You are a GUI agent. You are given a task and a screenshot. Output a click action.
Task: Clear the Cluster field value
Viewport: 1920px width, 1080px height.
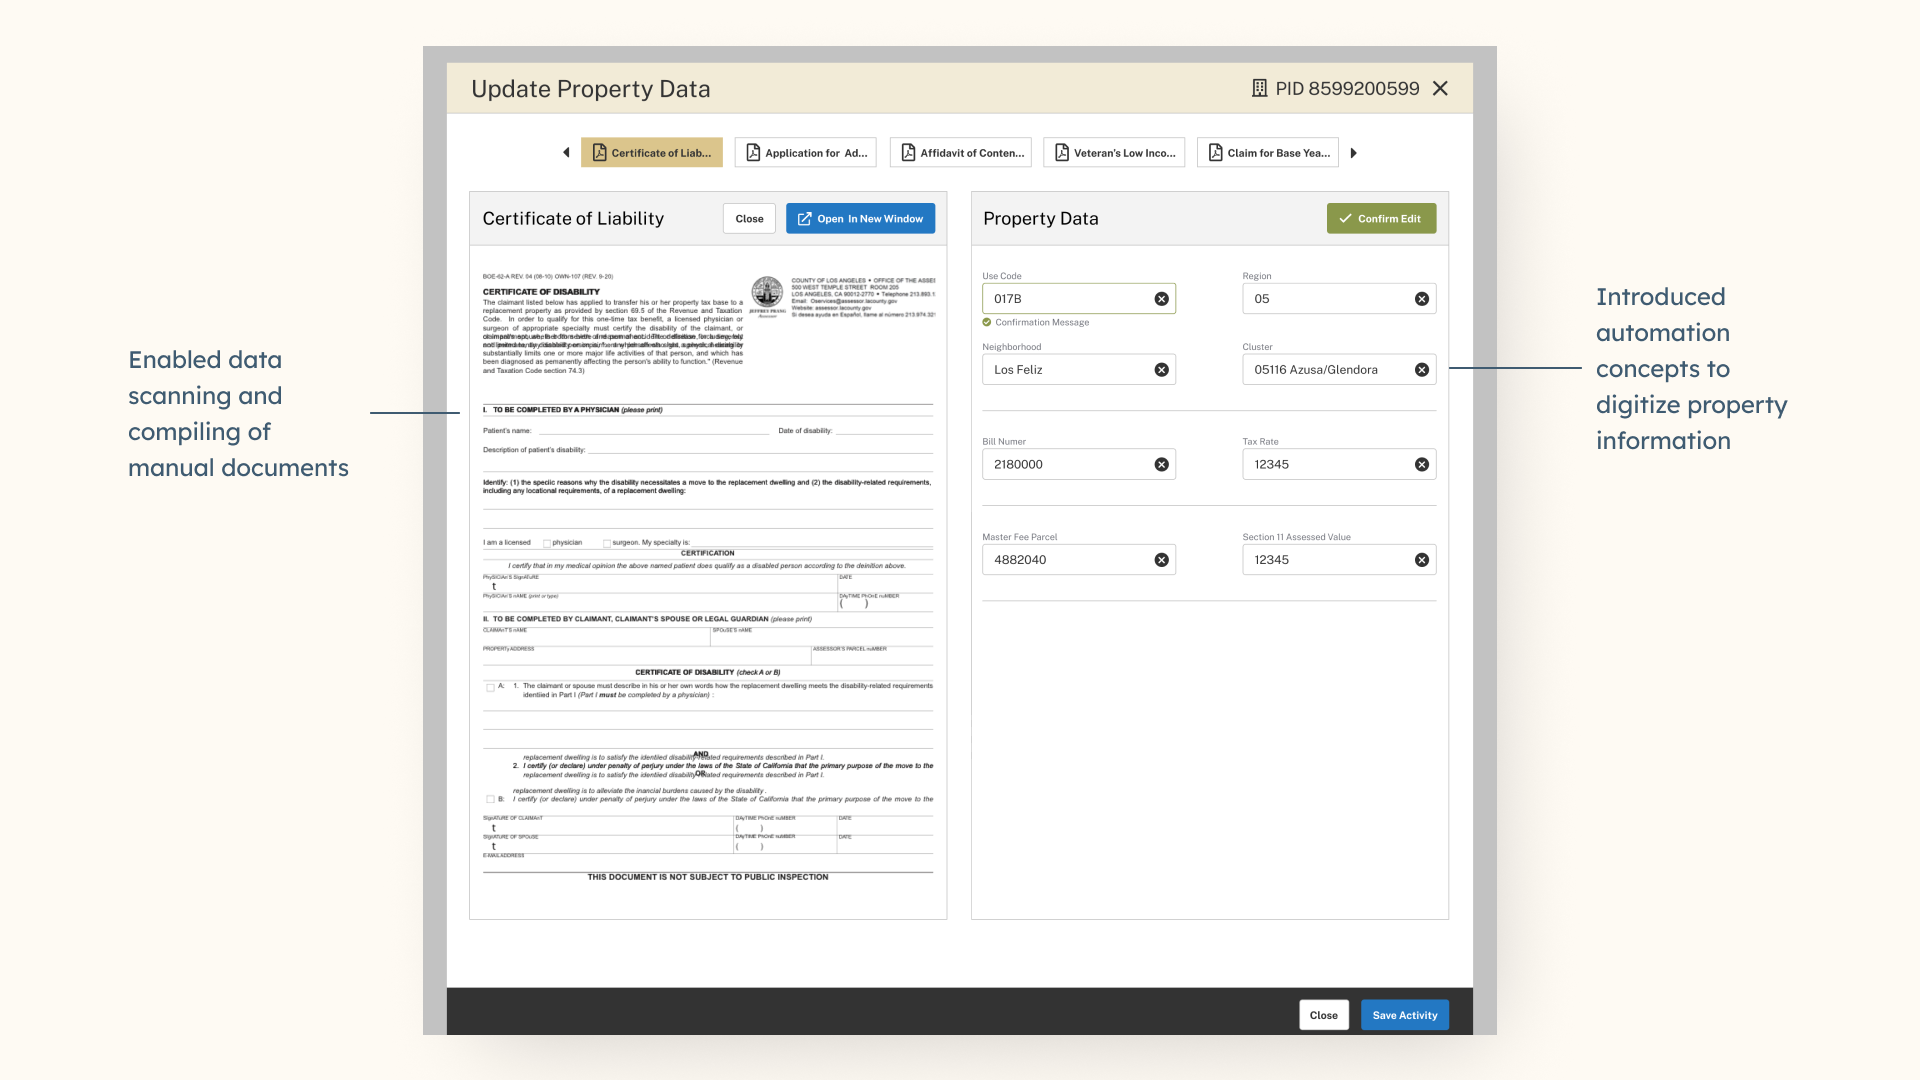(1421, 370)
